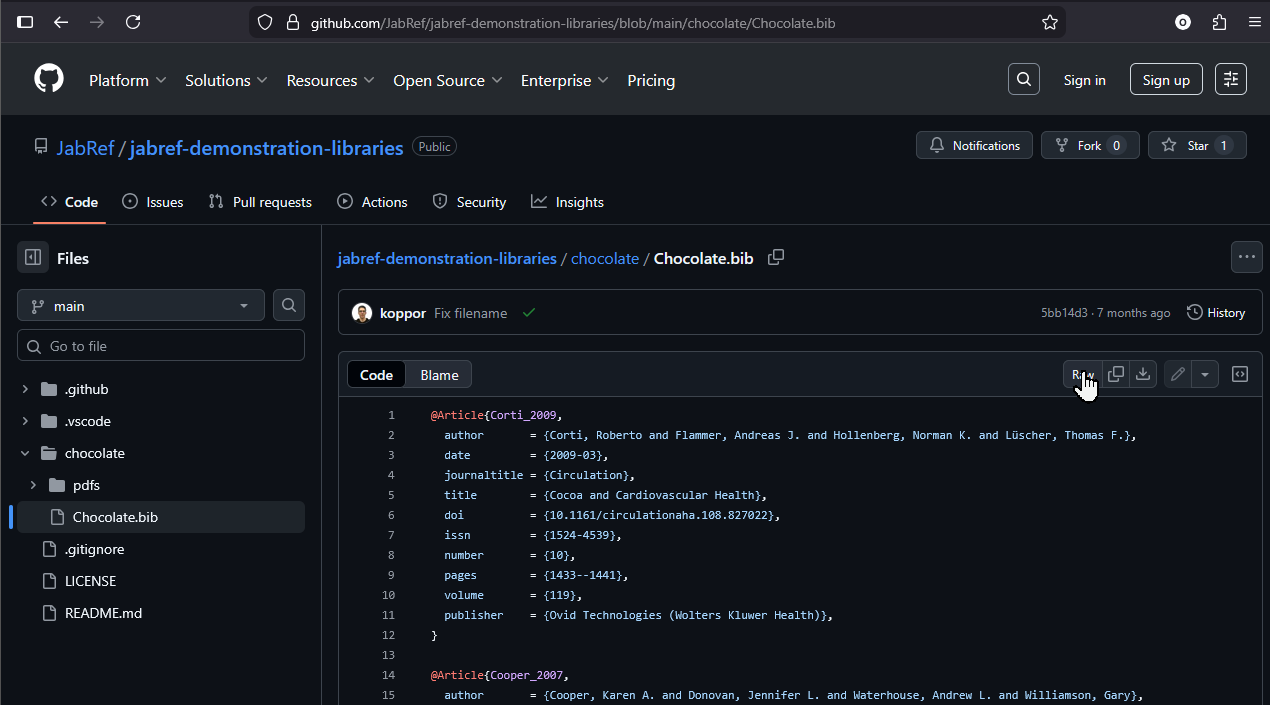Search files with magnifier button in sidebar
The image size is (1270, 705).
pos(289,306)
